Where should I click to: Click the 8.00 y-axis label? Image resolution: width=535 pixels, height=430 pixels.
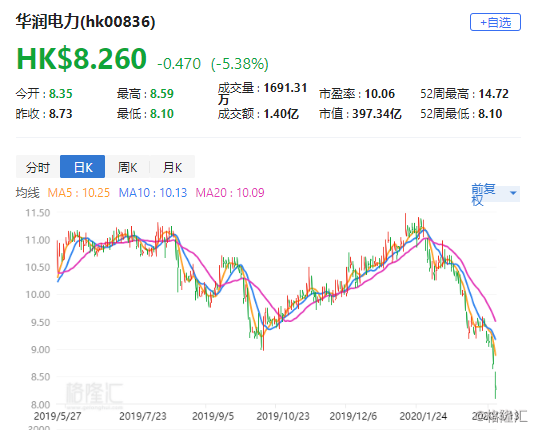pyautogui.click(x=41, y=405)
